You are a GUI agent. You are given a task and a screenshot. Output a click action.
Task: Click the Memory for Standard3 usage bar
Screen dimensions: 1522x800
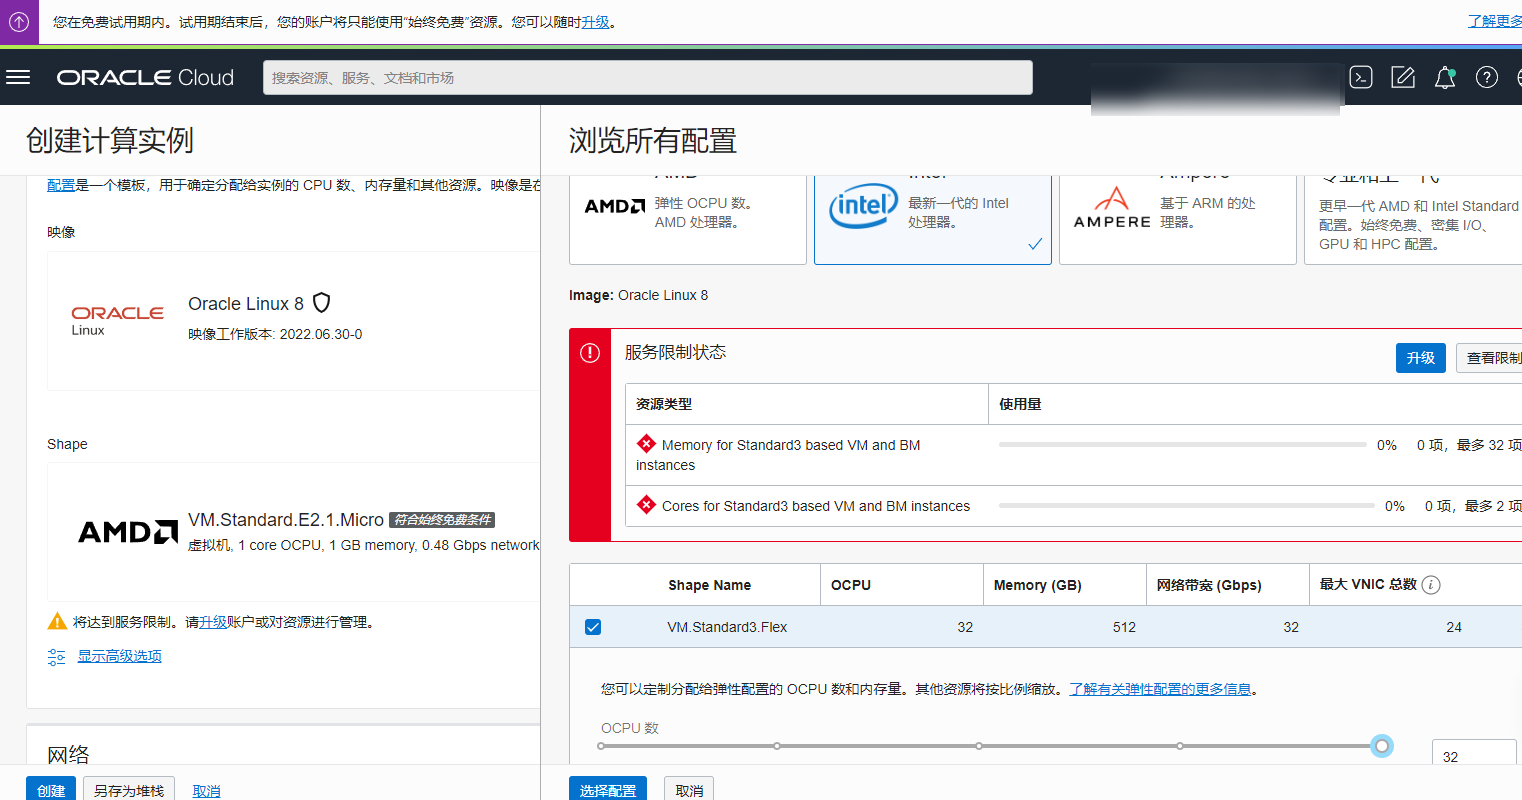[x=1182, y=444]
